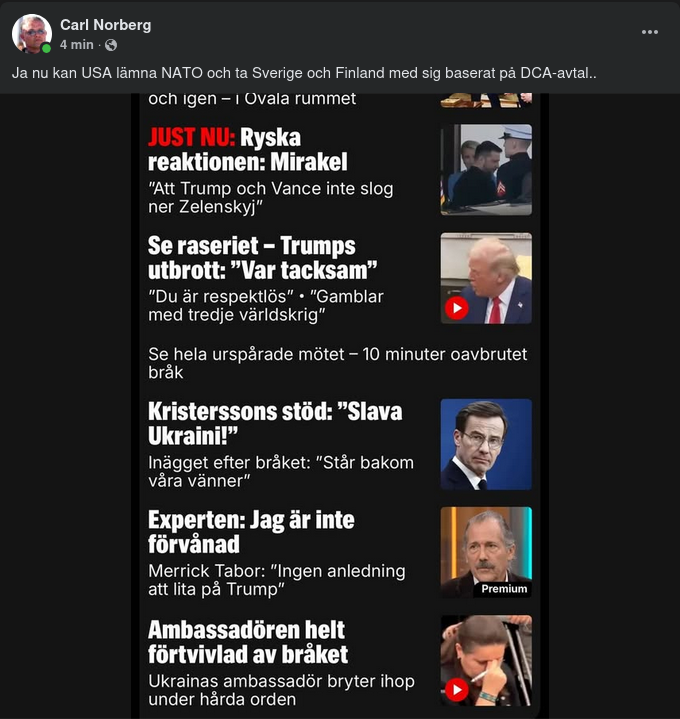680x719 pixels.
Task: Click play icon on ambassador video thumbnail
Action: point(456,689)
